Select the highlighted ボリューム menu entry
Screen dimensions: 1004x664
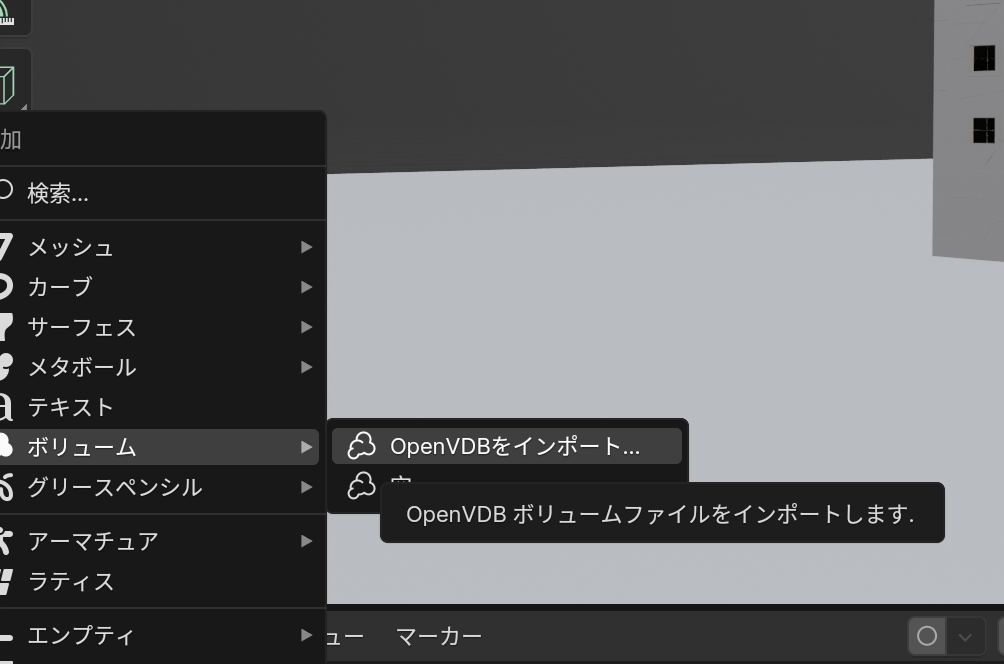pos(82,447)
